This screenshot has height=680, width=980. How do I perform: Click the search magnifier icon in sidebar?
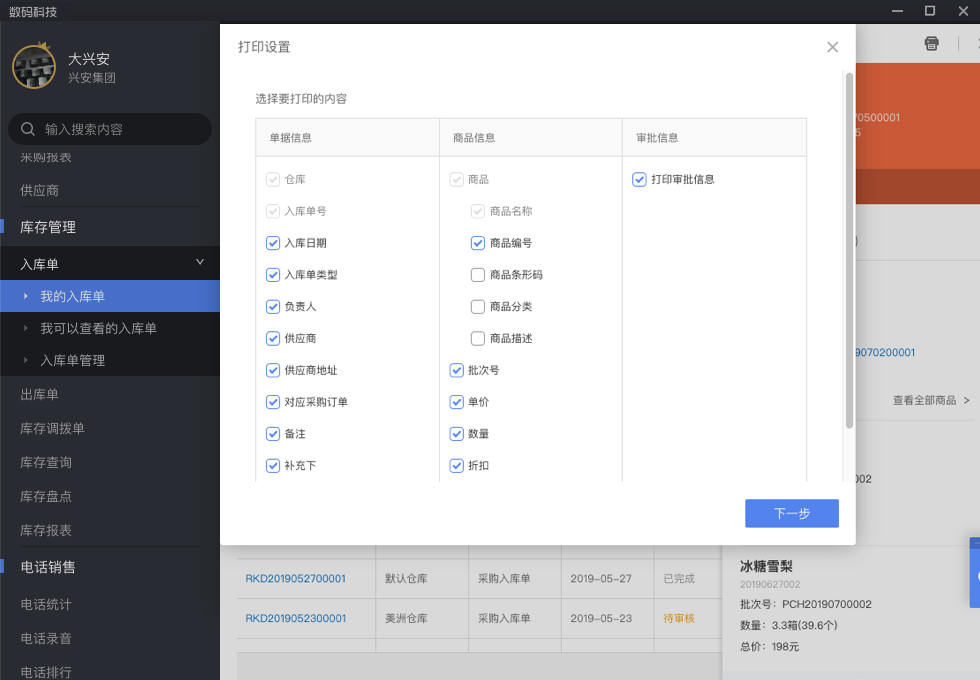click(28, 129)
